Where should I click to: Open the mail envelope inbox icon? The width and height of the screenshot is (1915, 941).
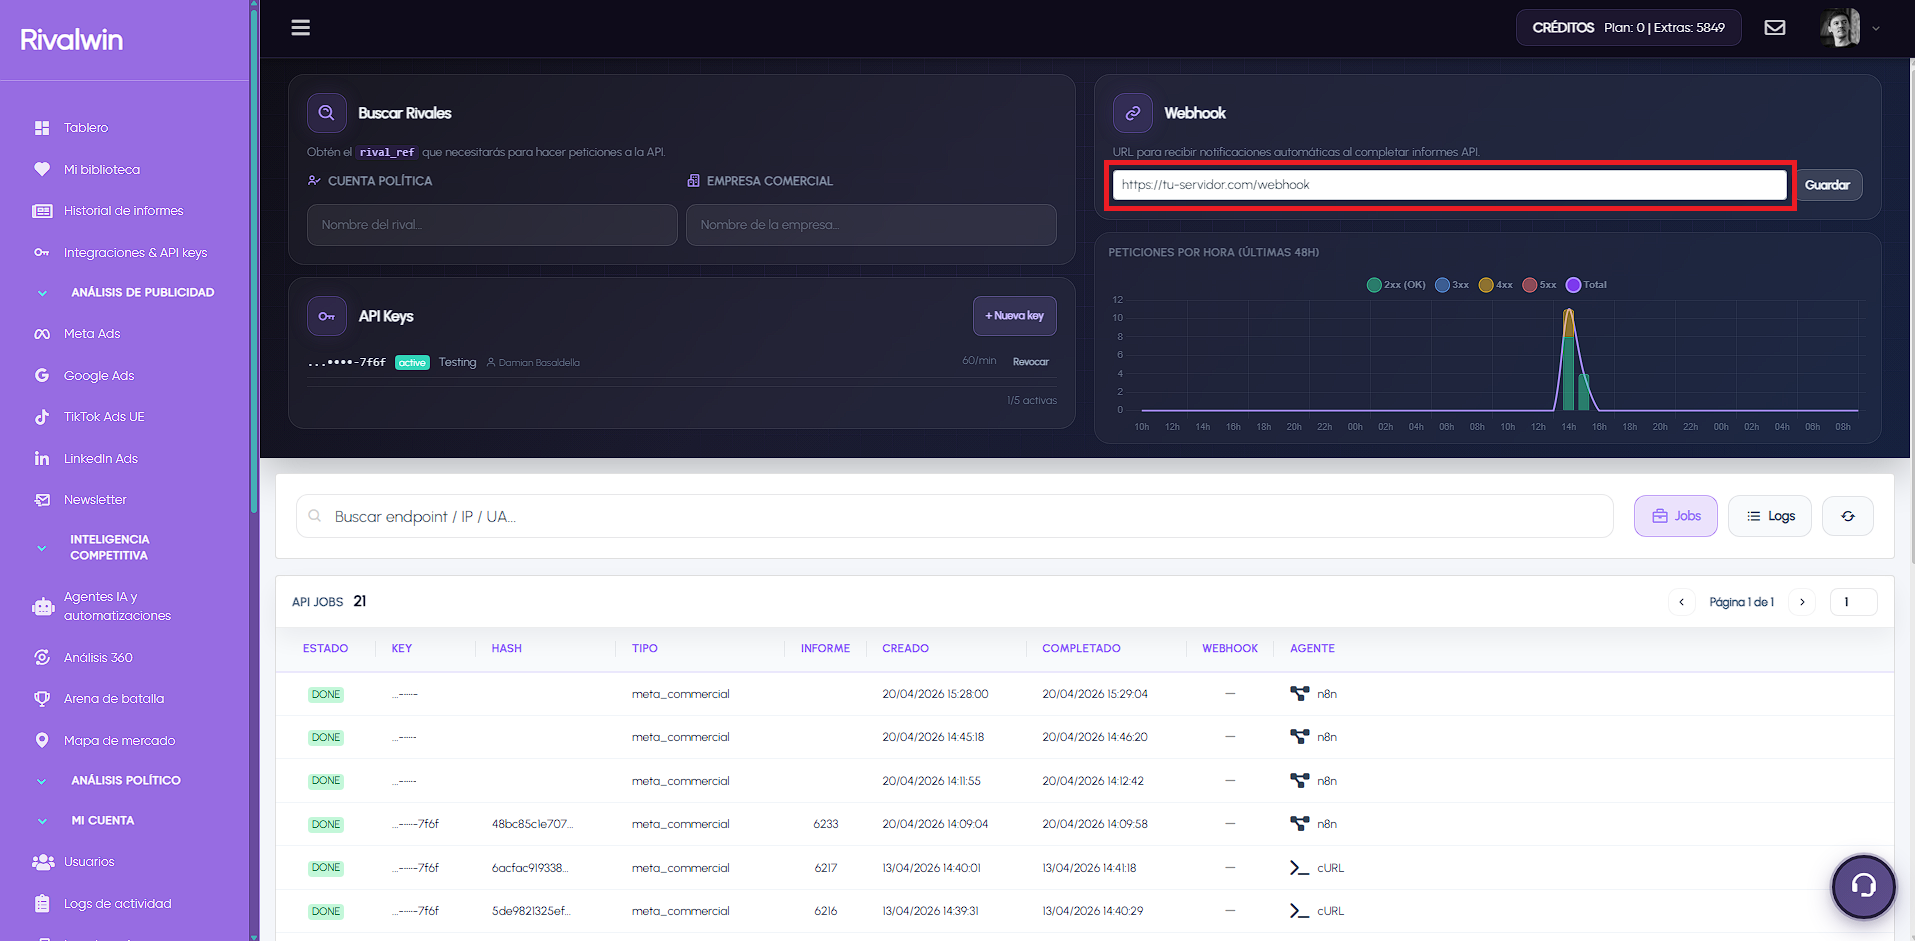coord(1775,27)
